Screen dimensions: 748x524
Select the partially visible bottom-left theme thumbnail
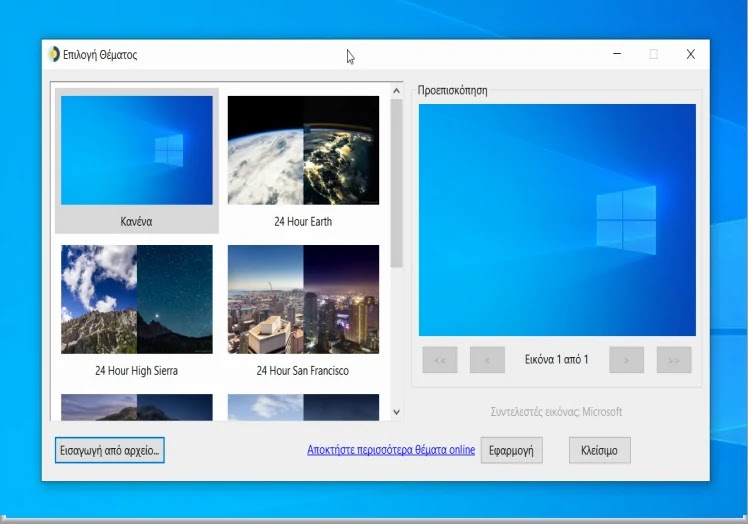(137, 407)
